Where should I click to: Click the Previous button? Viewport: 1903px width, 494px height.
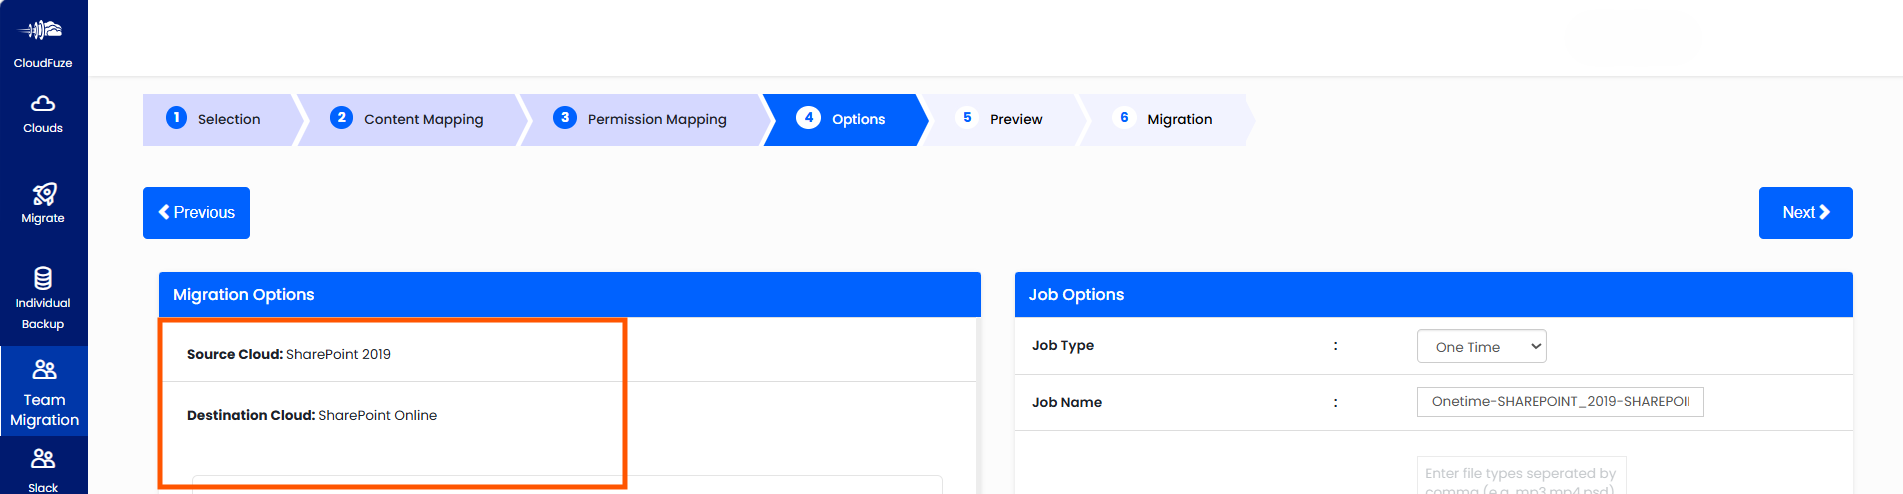pyautogui.click(x=196, y=213)
